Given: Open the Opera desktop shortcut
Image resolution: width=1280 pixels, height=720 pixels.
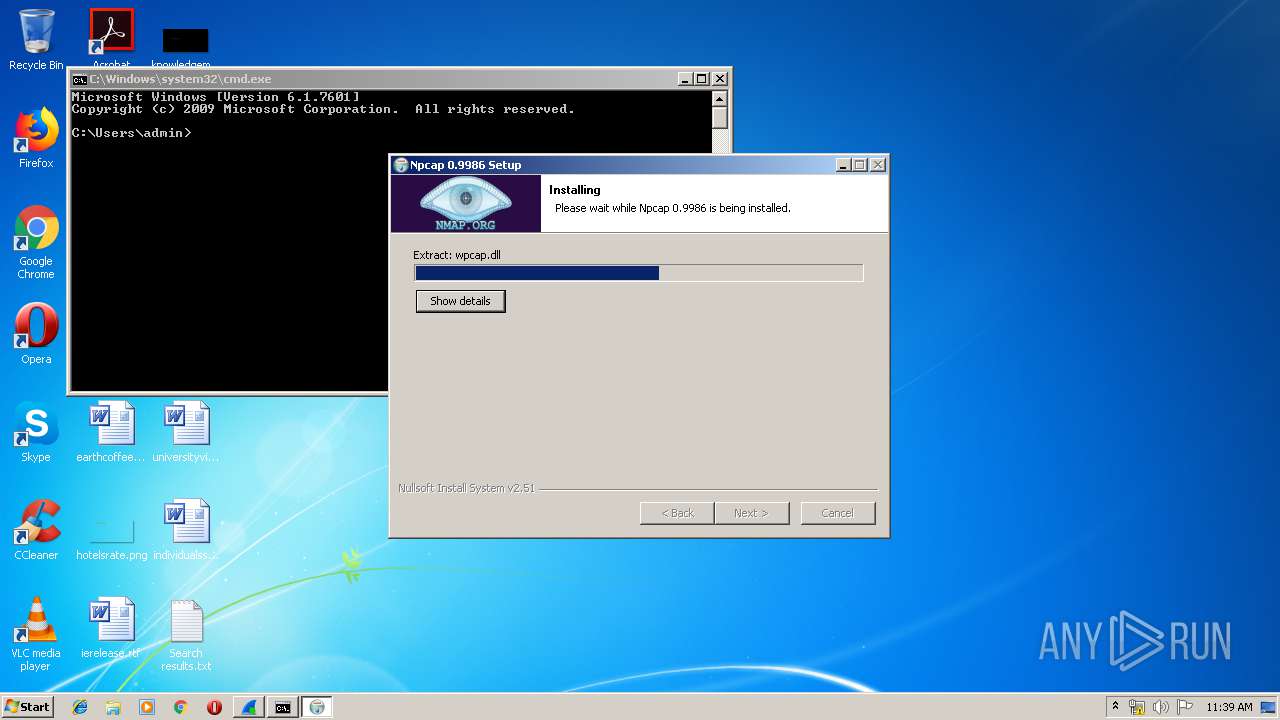Looking at the screenshot, I should 36,334.
